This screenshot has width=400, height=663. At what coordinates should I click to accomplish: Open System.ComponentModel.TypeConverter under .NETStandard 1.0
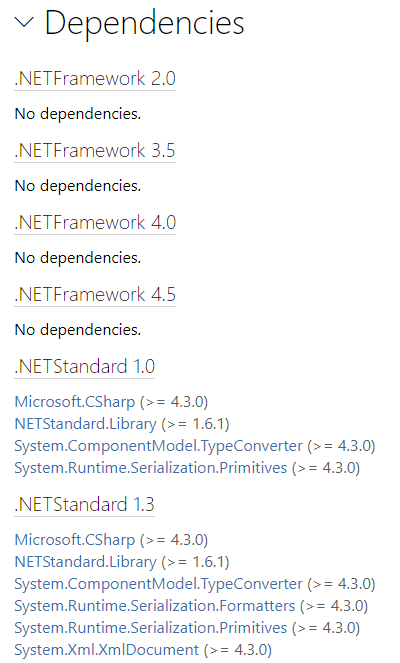point(159,446)
